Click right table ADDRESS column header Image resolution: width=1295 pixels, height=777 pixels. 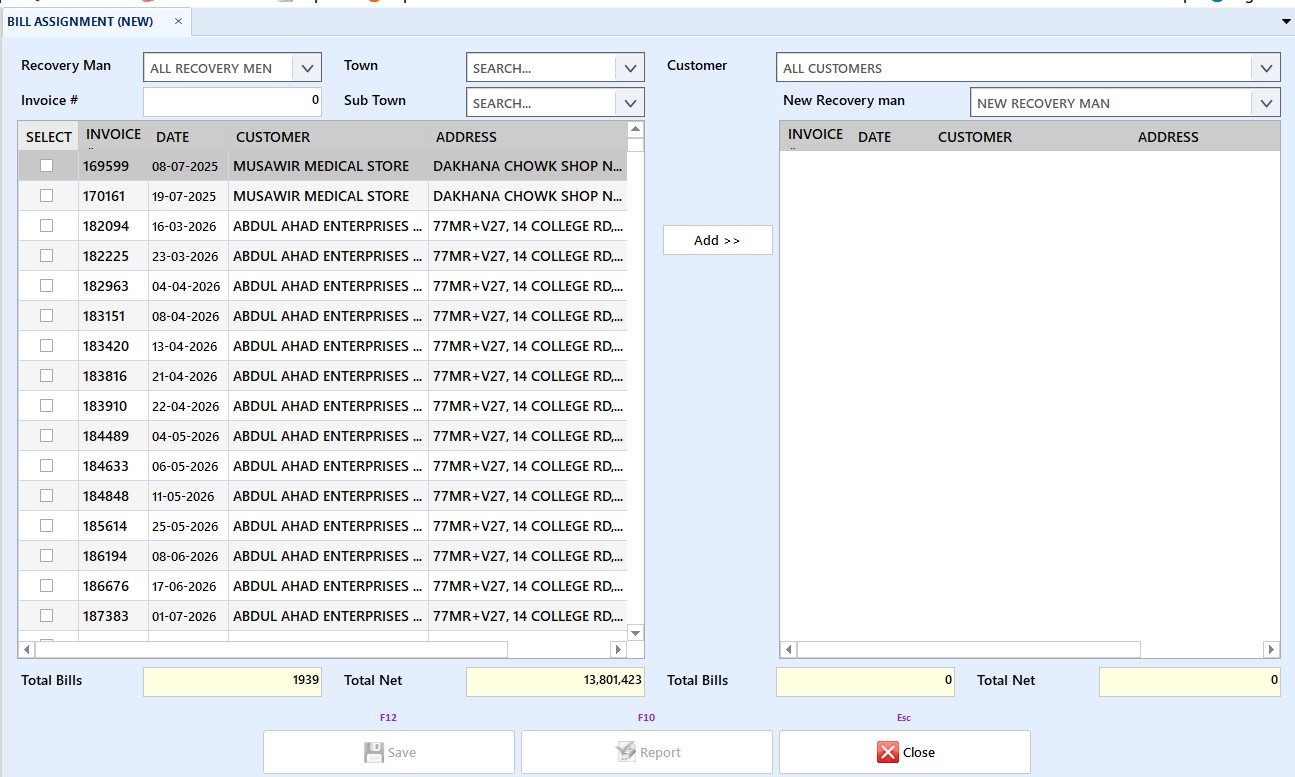(1205, 137)
